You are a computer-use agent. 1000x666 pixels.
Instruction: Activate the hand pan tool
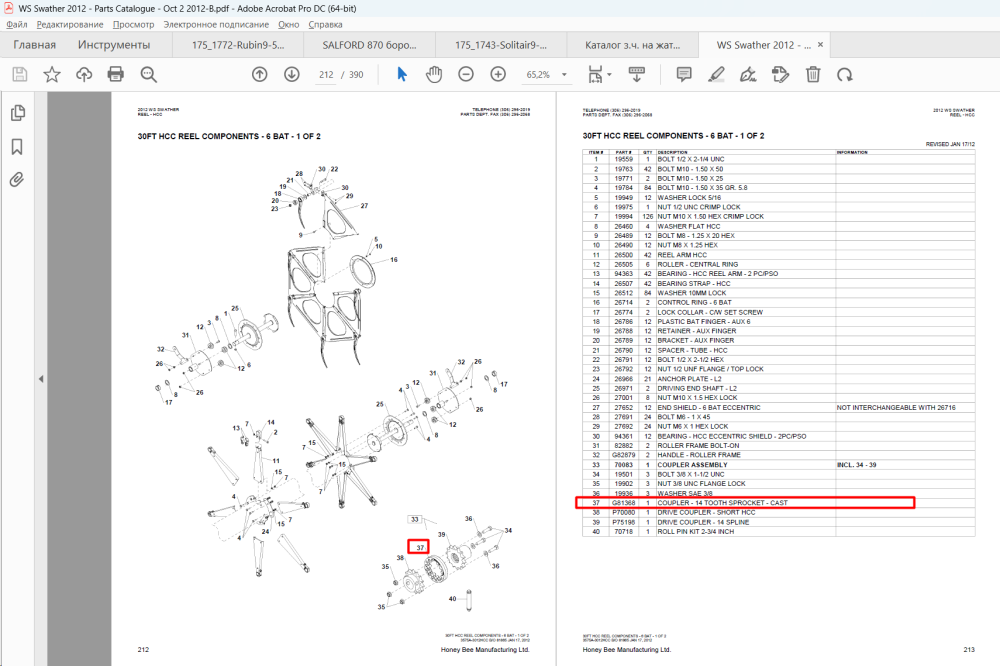pyautogui.click(x=434, y=75)
